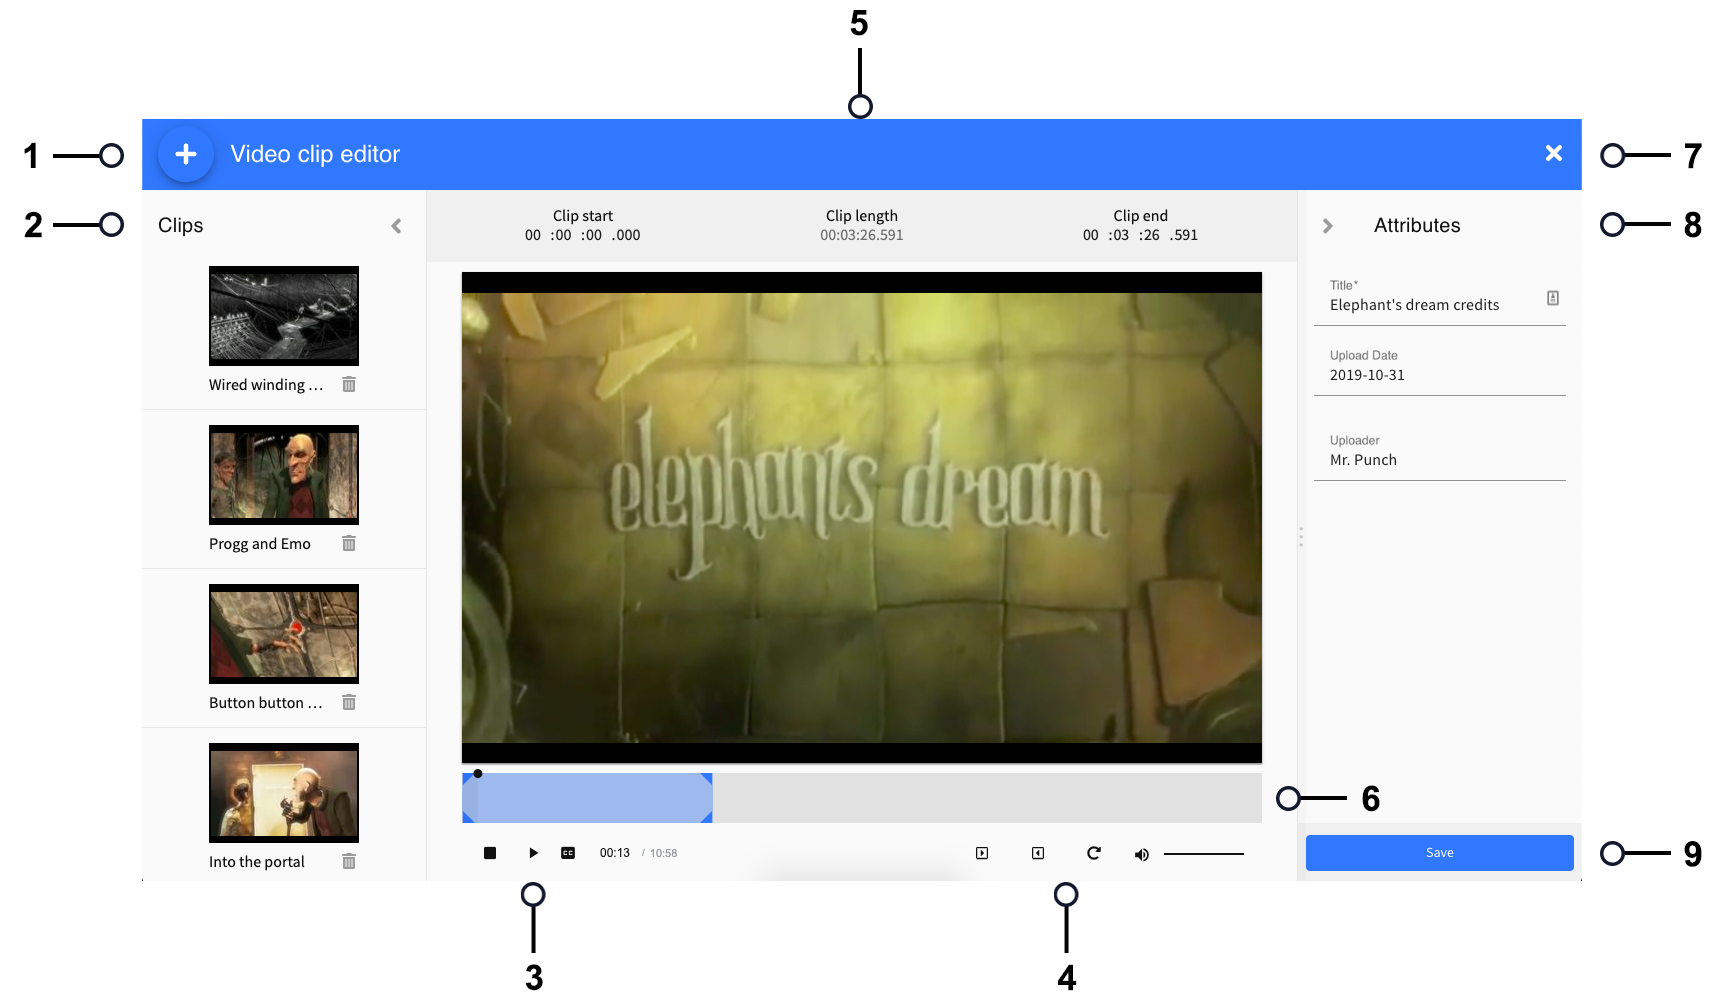Viewport: 1726px width, 1000px height.
Task: Select the Into the portal thumbnail
Action: 284,793
